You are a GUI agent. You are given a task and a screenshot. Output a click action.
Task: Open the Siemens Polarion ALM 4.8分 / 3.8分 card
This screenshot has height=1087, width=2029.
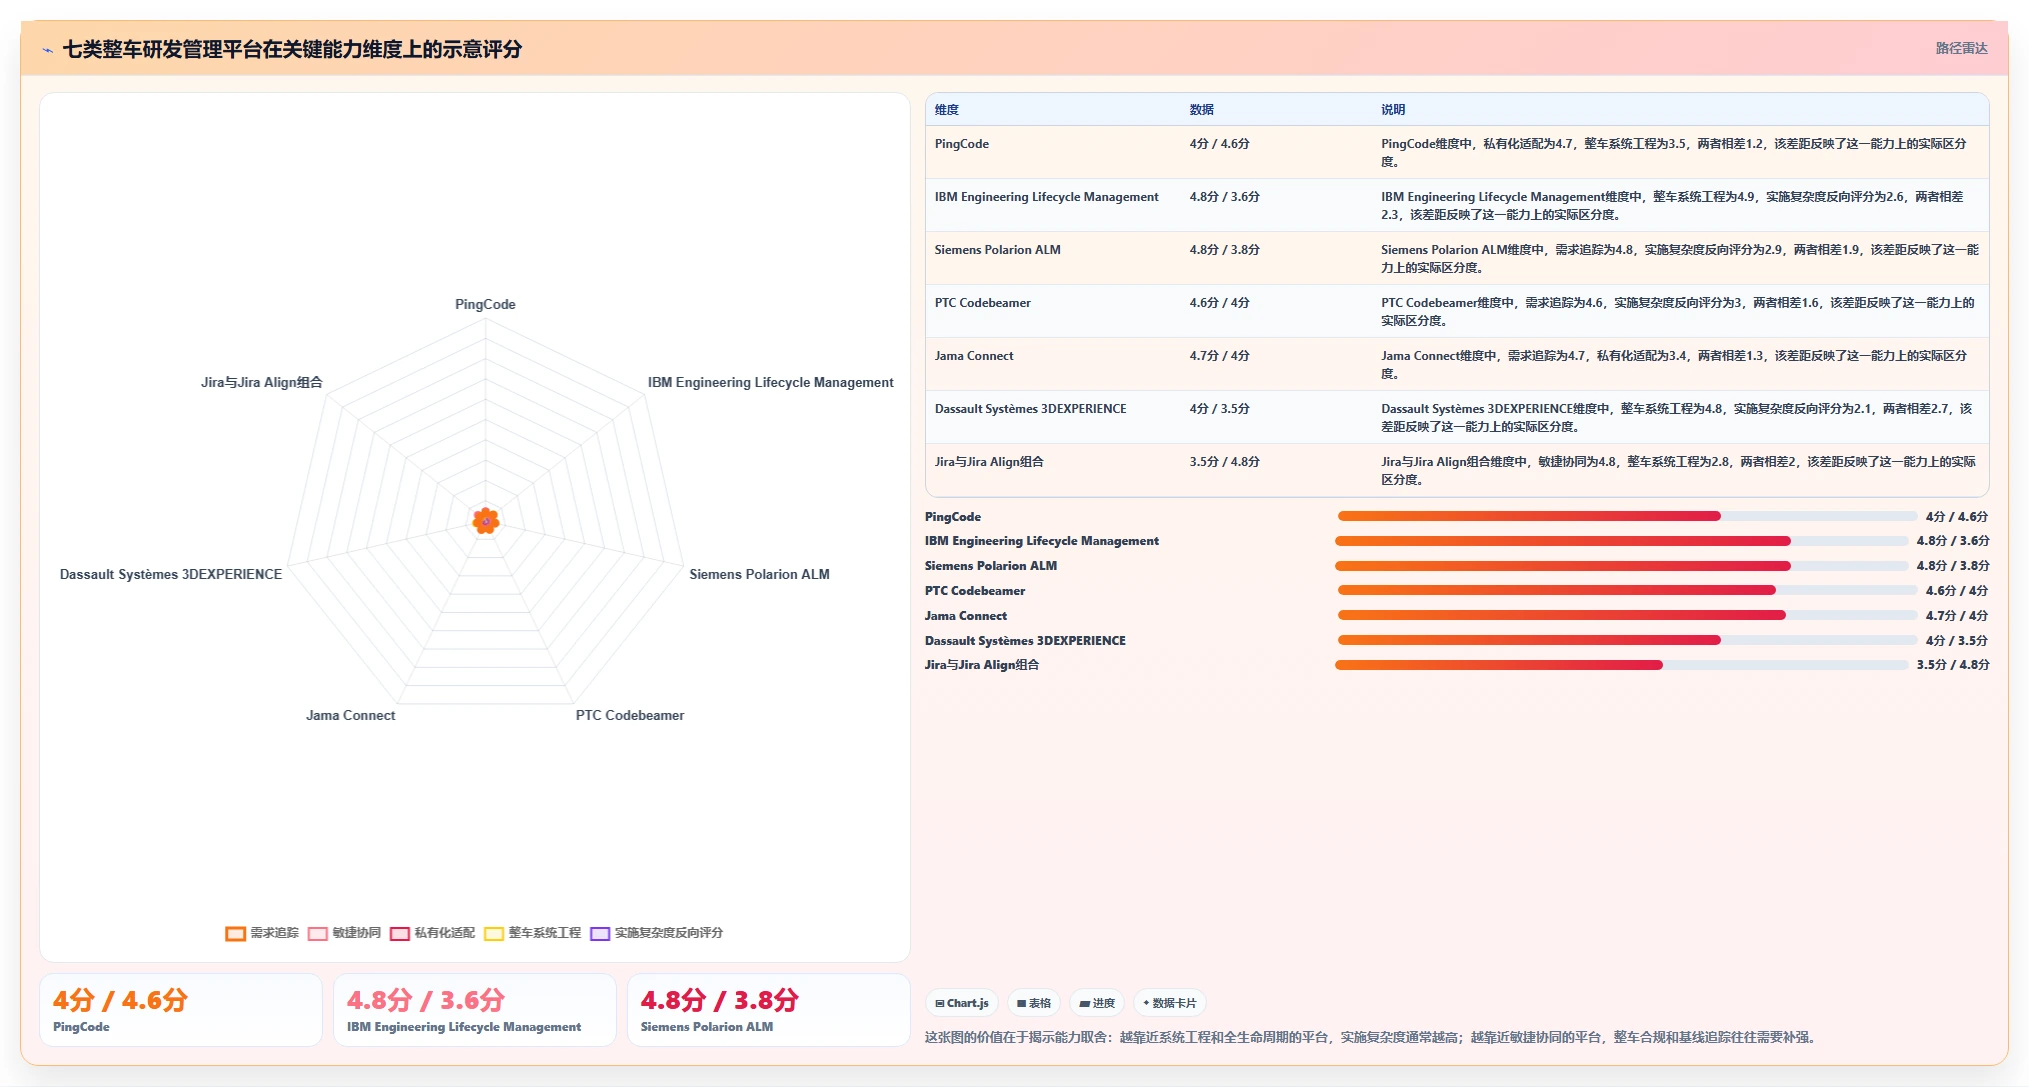click(x=769, y=1010)
